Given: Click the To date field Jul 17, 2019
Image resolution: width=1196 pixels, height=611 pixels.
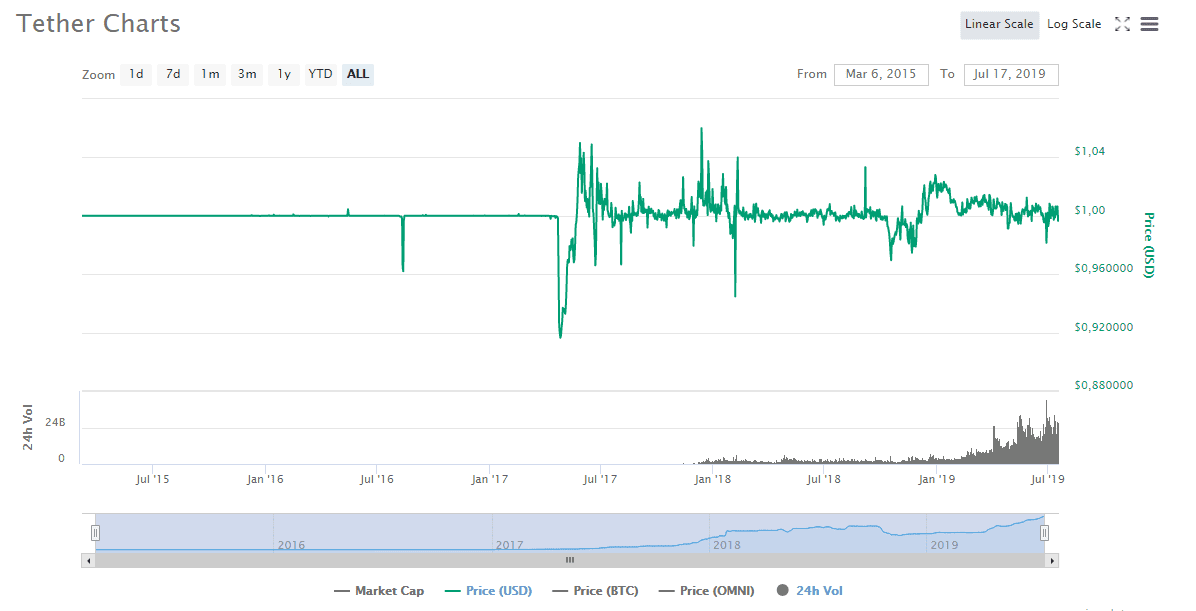Looking at the screenshot, I should [x=1011, y=74].
